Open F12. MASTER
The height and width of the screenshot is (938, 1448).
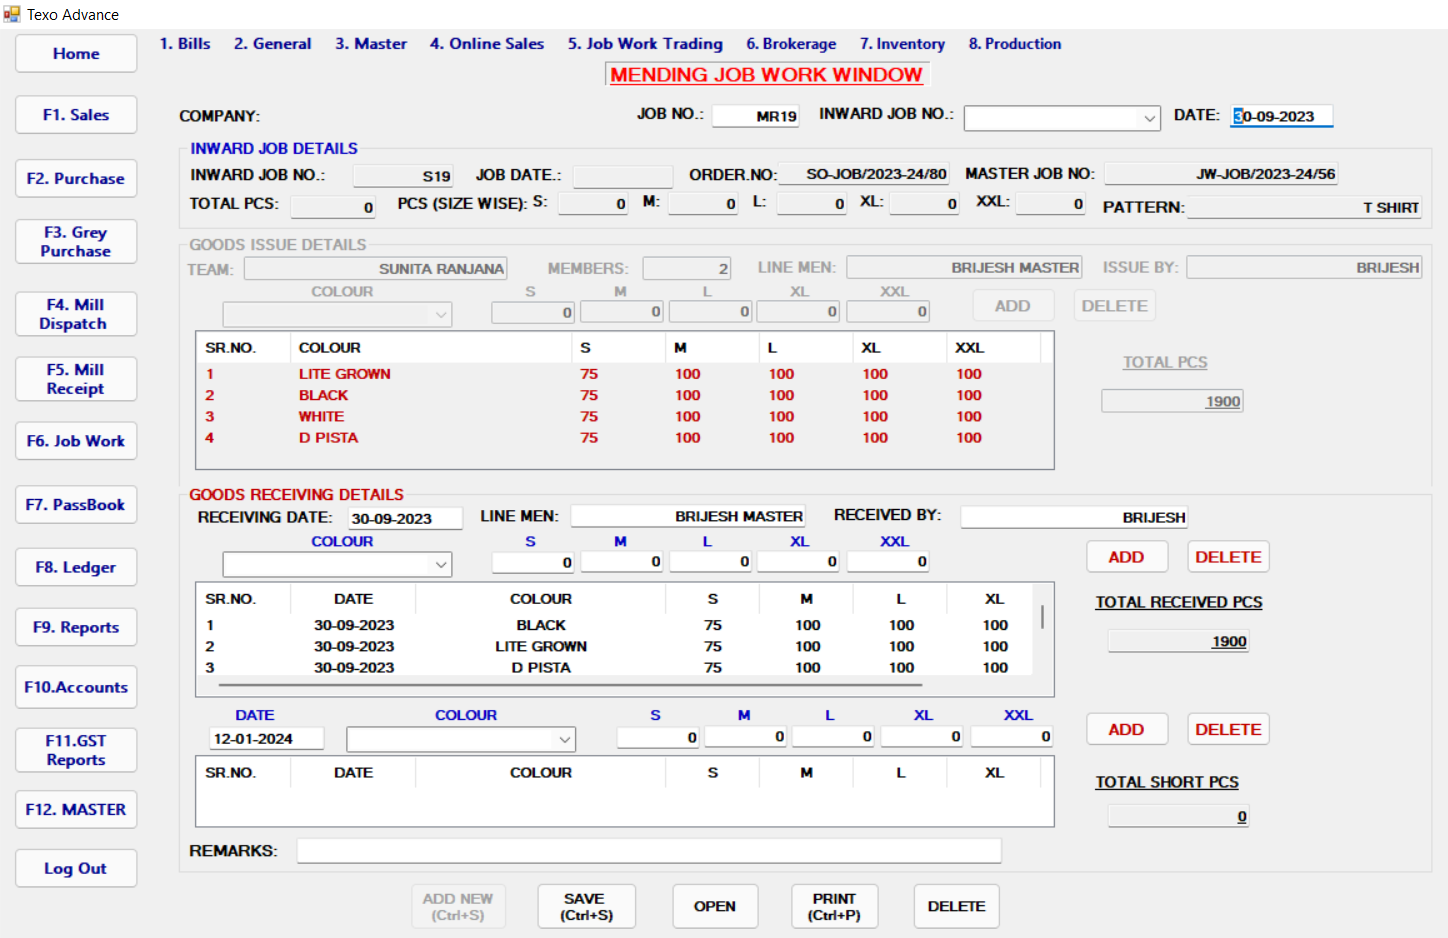[76, 810]
